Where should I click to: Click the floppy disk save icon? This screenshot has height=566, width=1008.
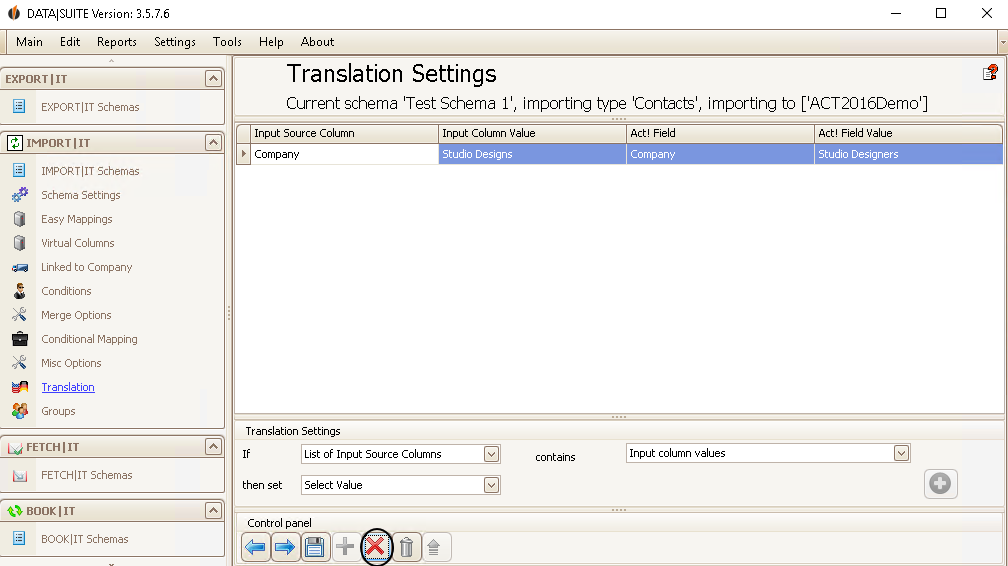(x=314, y=547)
